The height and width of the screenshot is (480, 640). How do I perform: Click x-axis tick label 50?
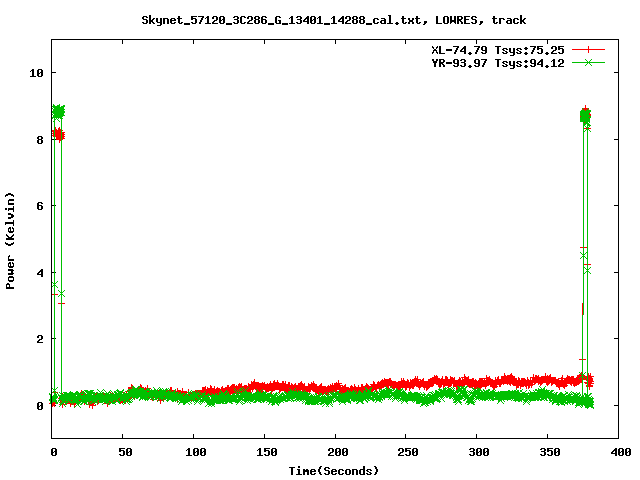point(125,452)
